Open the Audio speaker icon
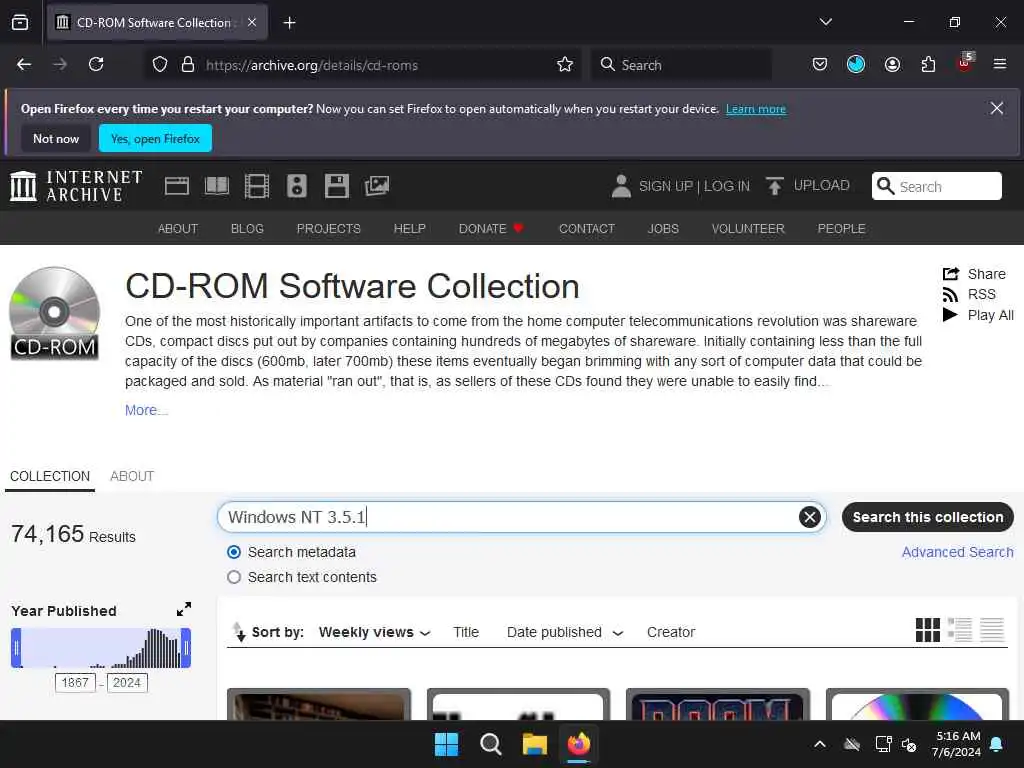 click(296, 187)
